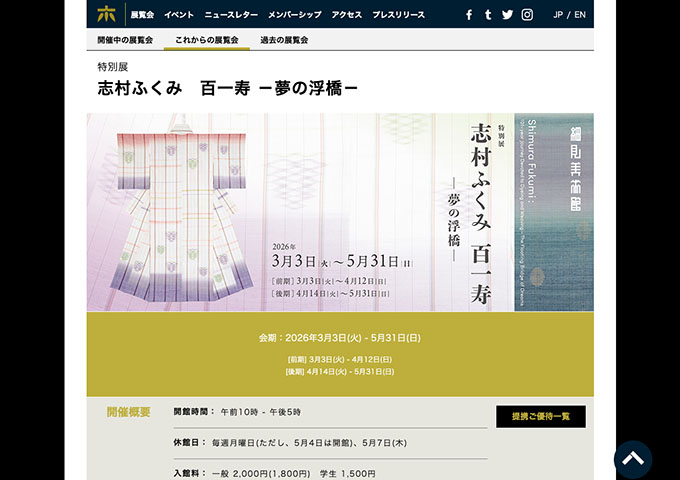Image resolution: width=680 pixels, height=480 pixels.
Task: Click the 特別展 label text
Action: click(x=112, y=67)
